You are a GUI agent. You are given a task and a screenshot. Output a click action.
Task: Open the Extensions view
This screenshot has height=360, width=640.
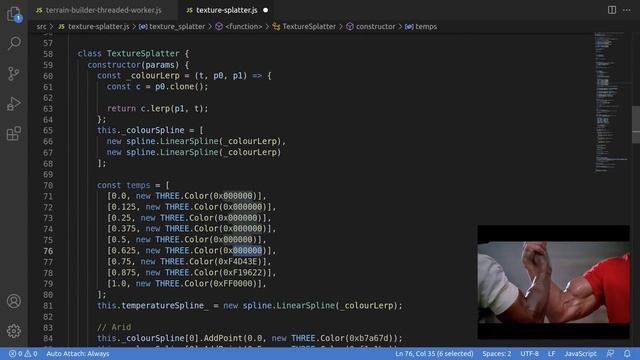click(14, 133)
